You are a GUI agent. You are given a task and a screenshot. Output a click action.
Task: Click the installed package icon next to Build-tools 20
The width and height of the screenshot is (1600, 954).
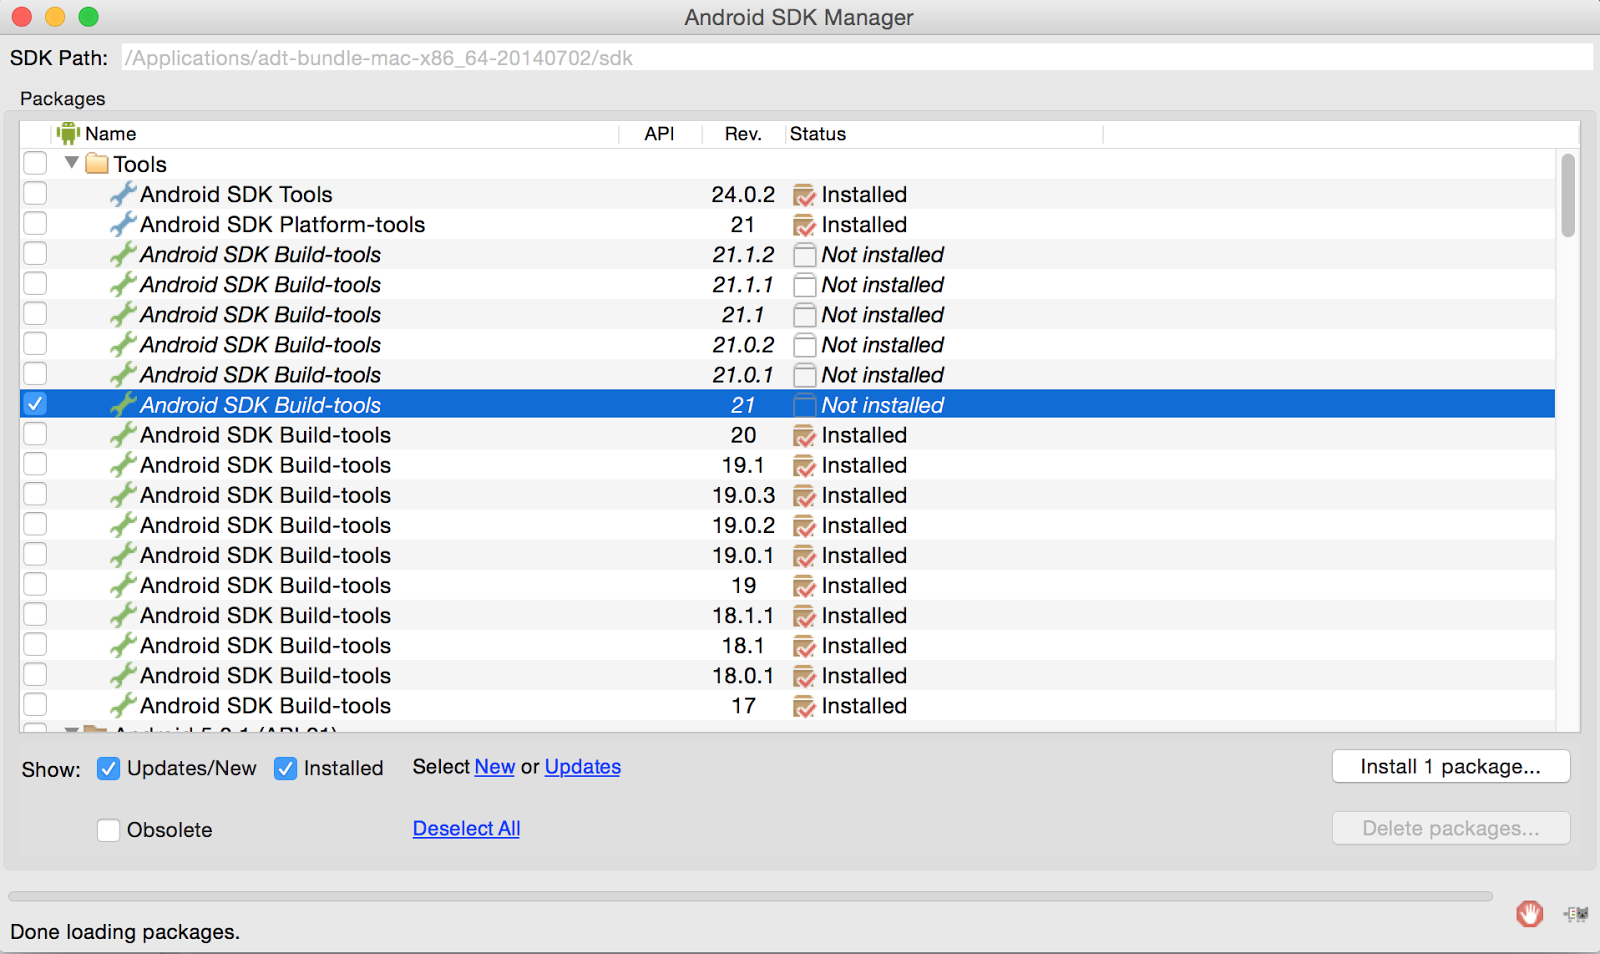tap(805, 434)
